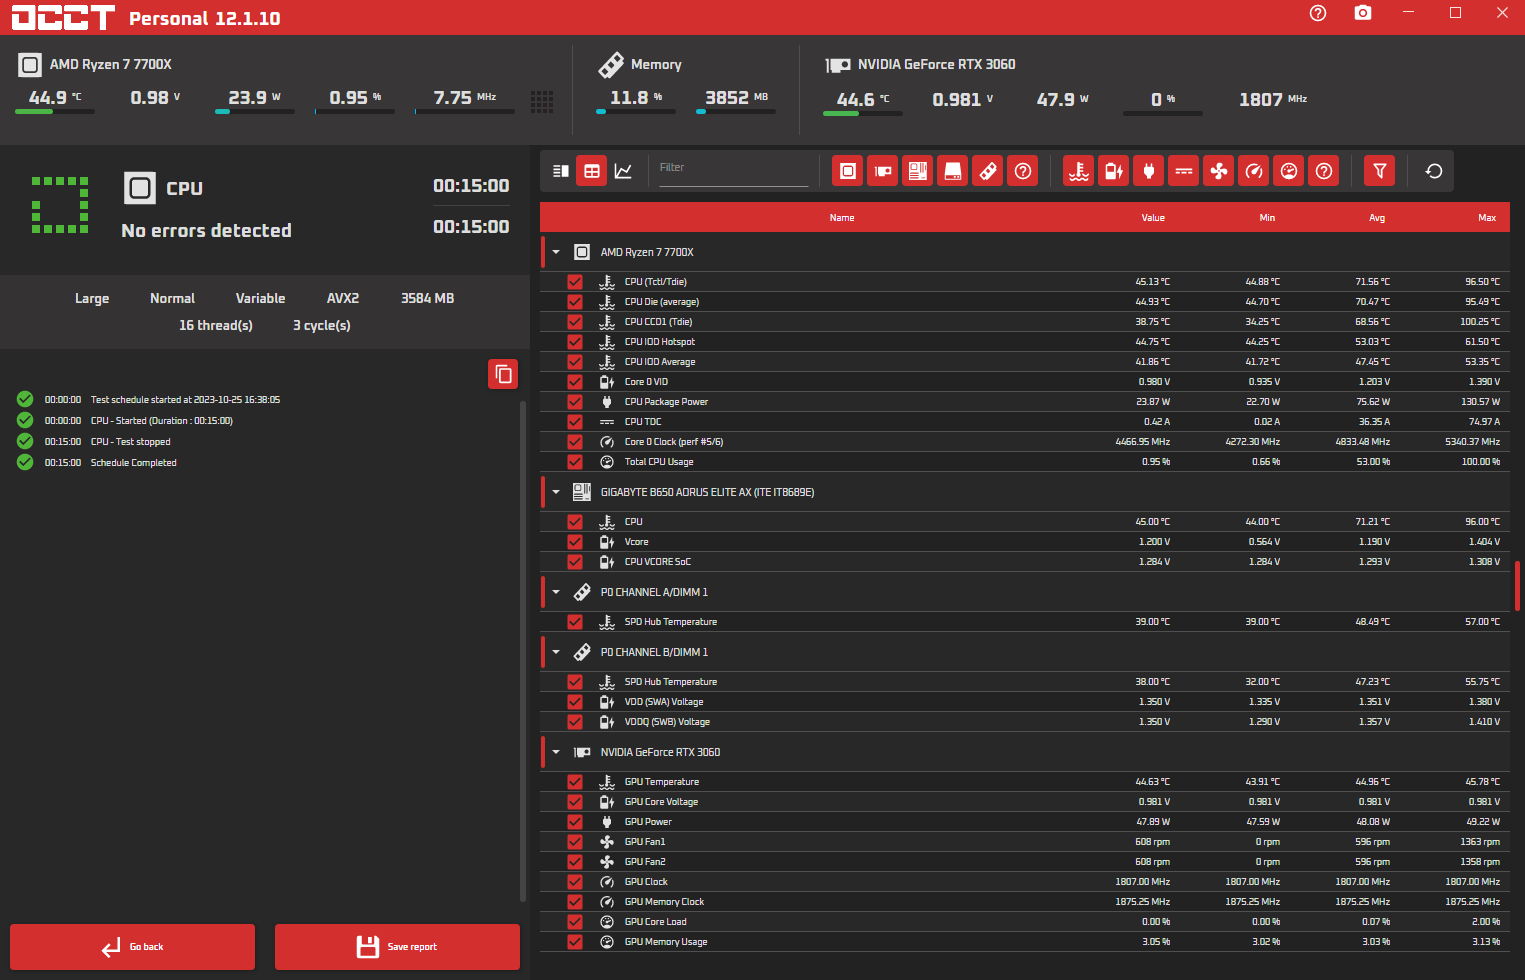Image resolution: width=1525 pixels, height=980 pixels.
Task: Collapse the GIGABYTE B650 AORUS ELITE group
Action: 556,492
